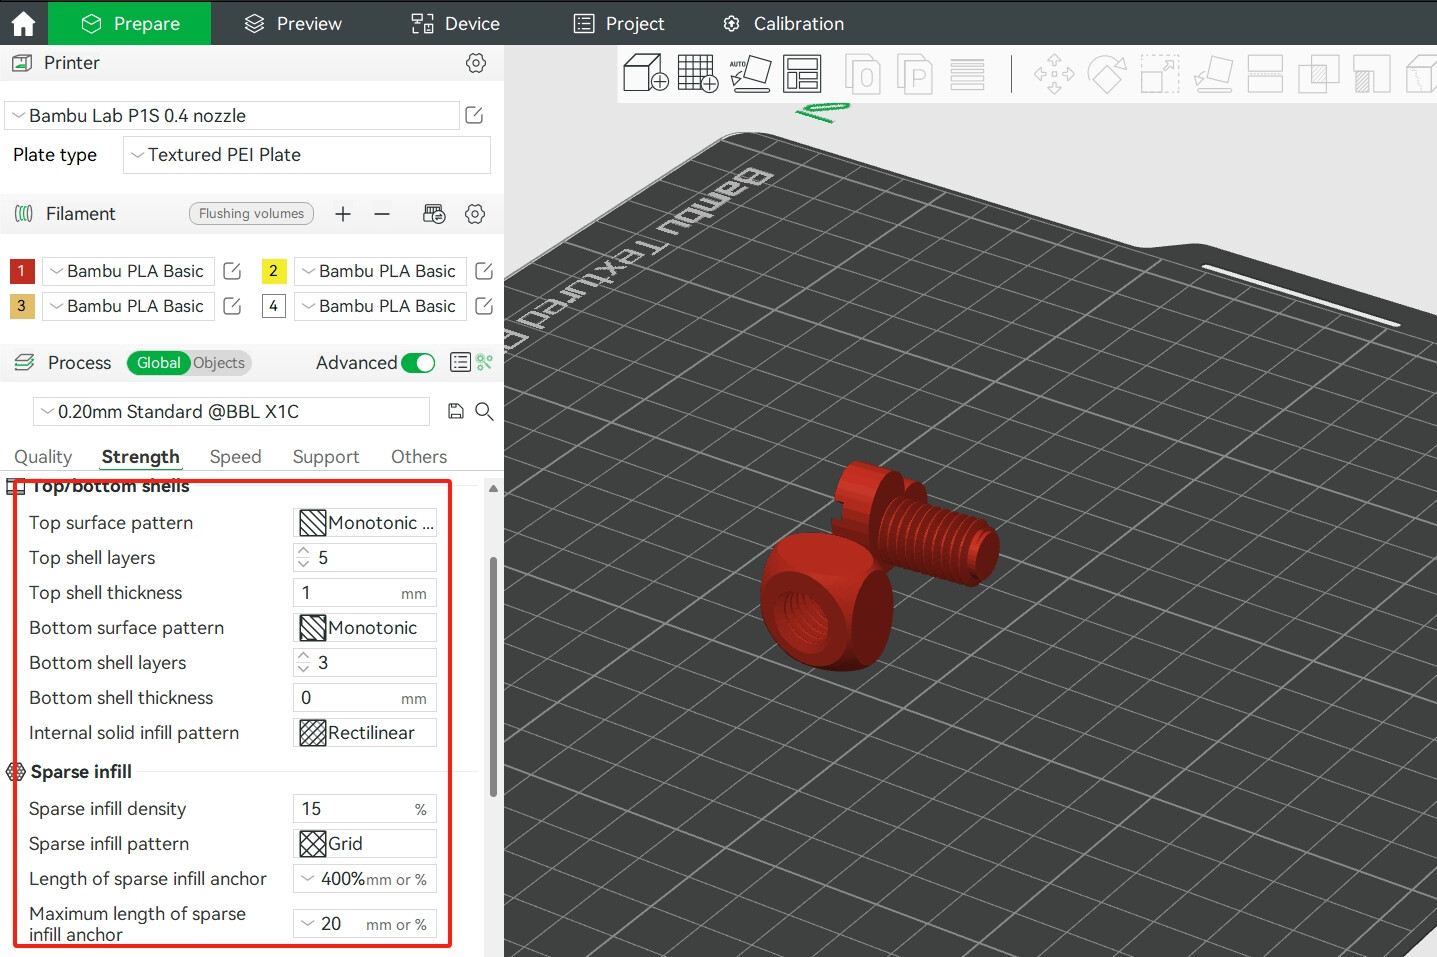Click the Add model cube icon
1437x957 pixels.
tap(645, 73)
